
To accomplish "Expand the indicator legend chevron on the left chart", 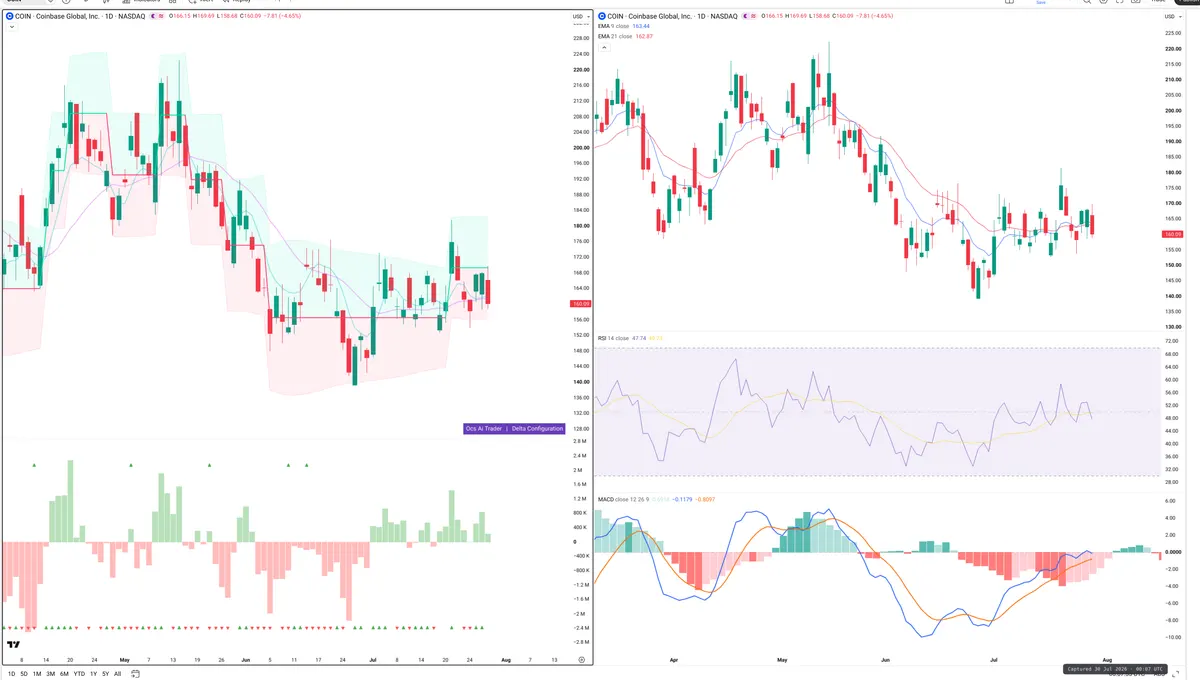I will [x=10, y=27].
